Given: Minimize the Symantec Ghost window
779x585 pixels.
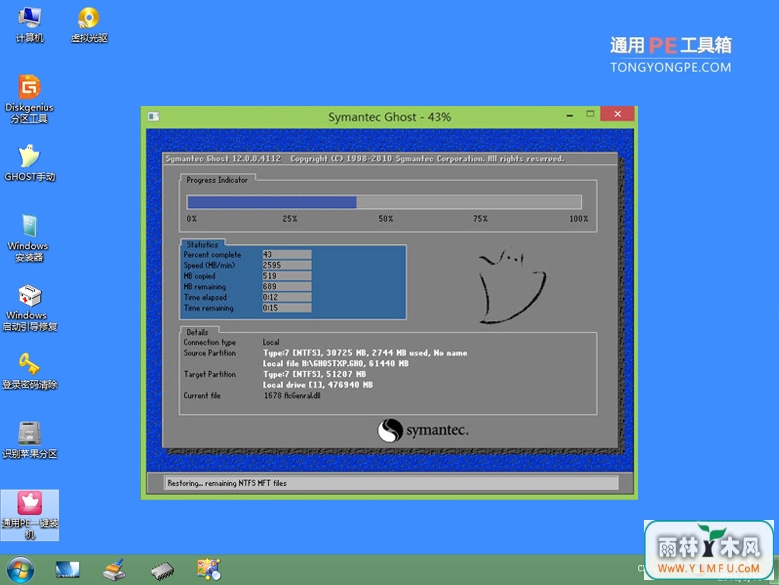Looking at the screenshot, I should 570,115.
